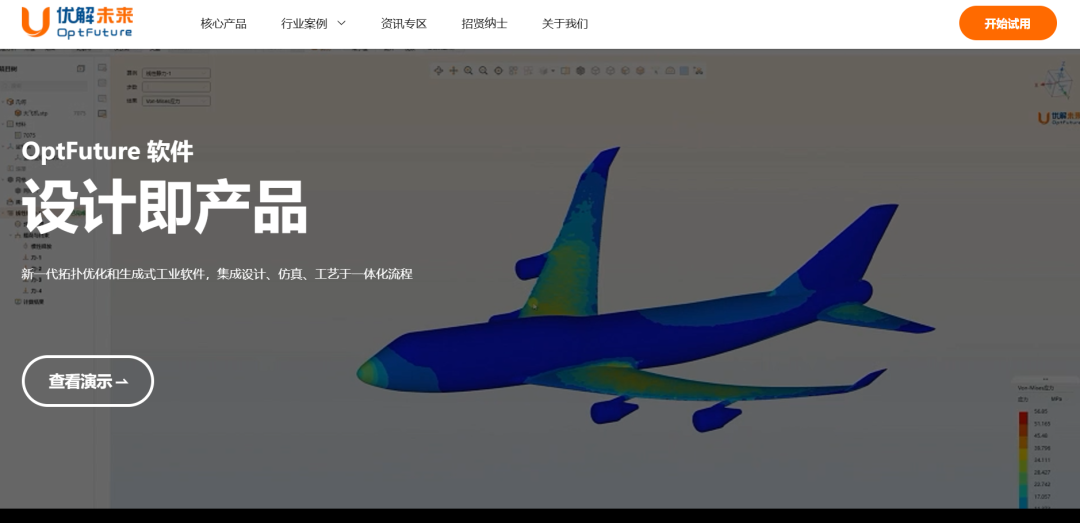1080x523 pixels.
Task: Open the 关于我们 page
Action: (565, 24)
